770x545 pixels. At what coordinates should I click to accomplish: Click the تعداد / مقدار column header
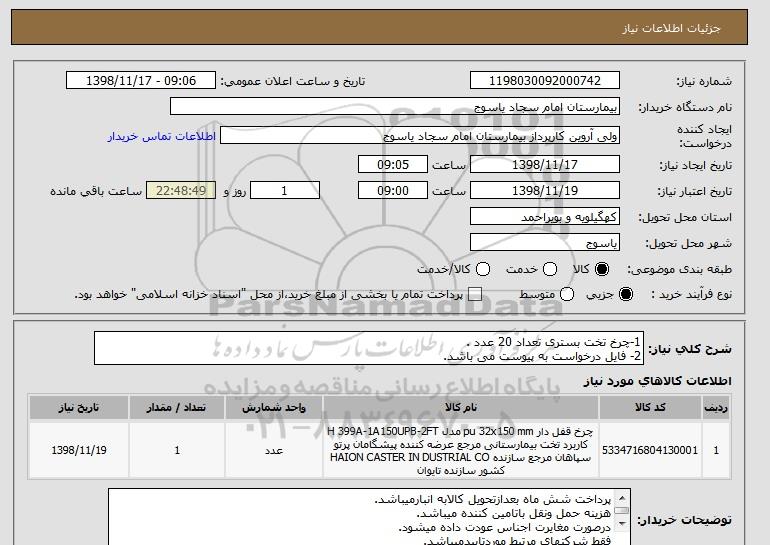coord(177,408)
